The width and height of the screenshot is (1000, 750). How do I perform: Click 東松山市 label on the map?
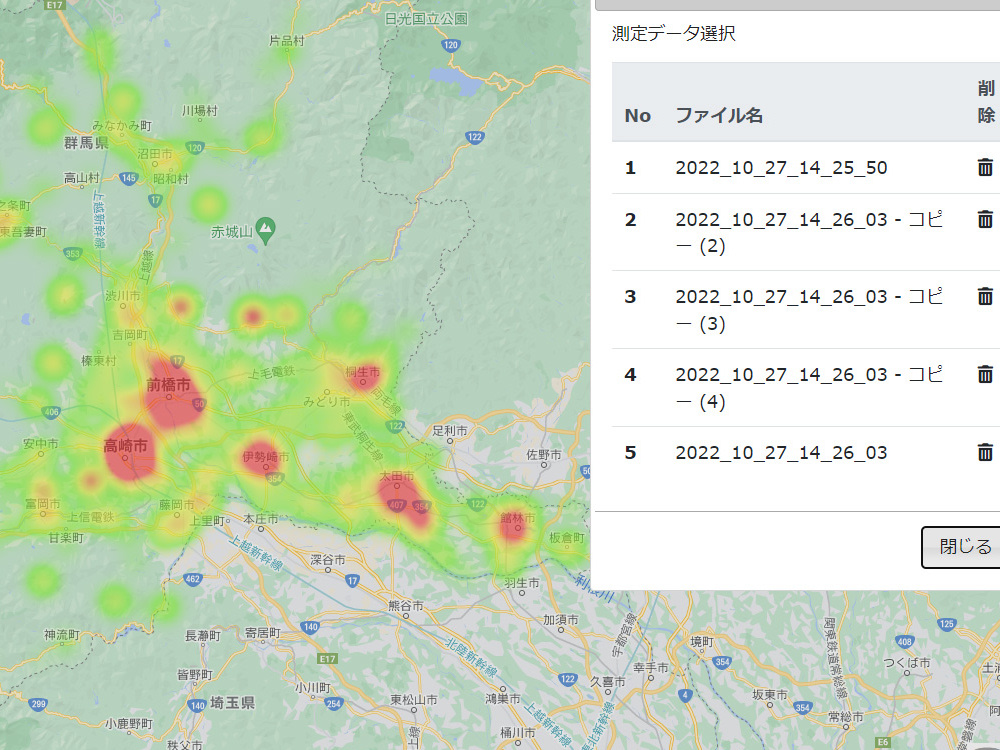pyautogui.click(x=414, y=699)
